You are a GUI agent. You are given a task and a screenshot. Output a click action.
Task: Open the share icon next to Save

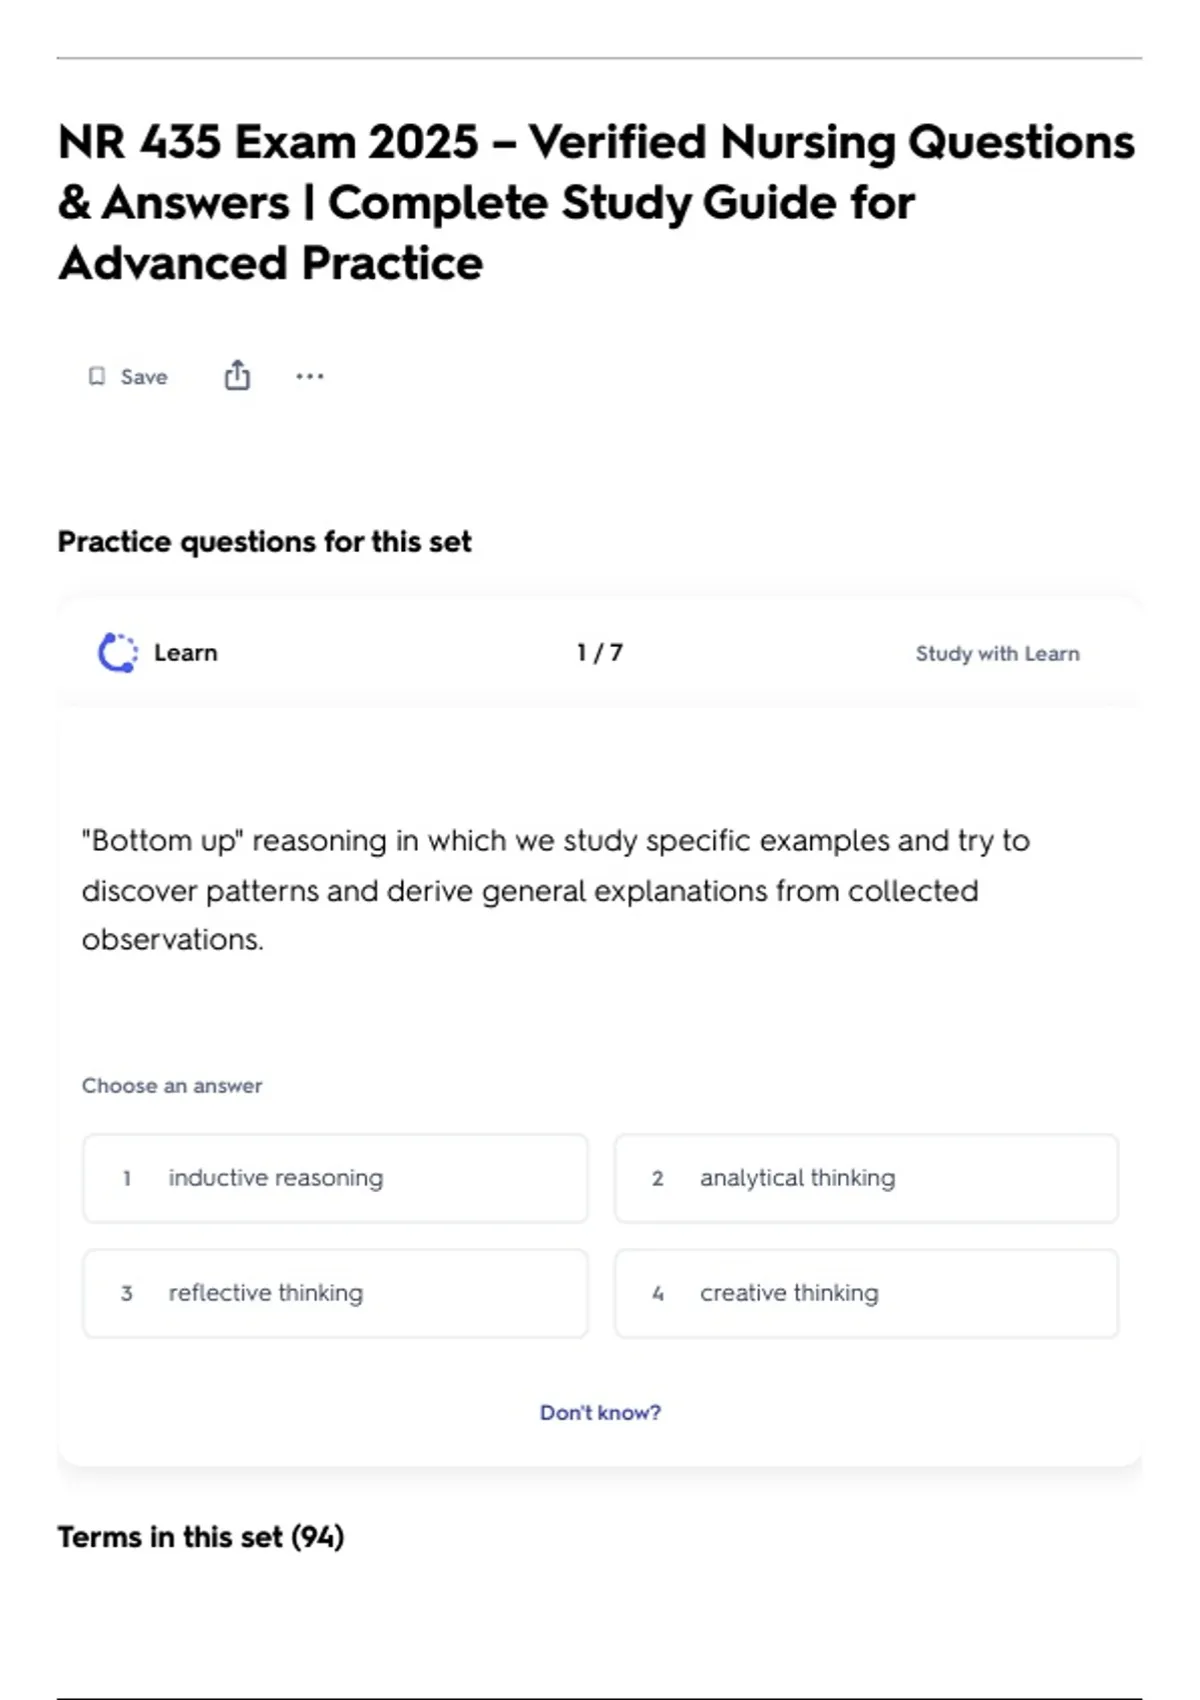coord(237,376)
